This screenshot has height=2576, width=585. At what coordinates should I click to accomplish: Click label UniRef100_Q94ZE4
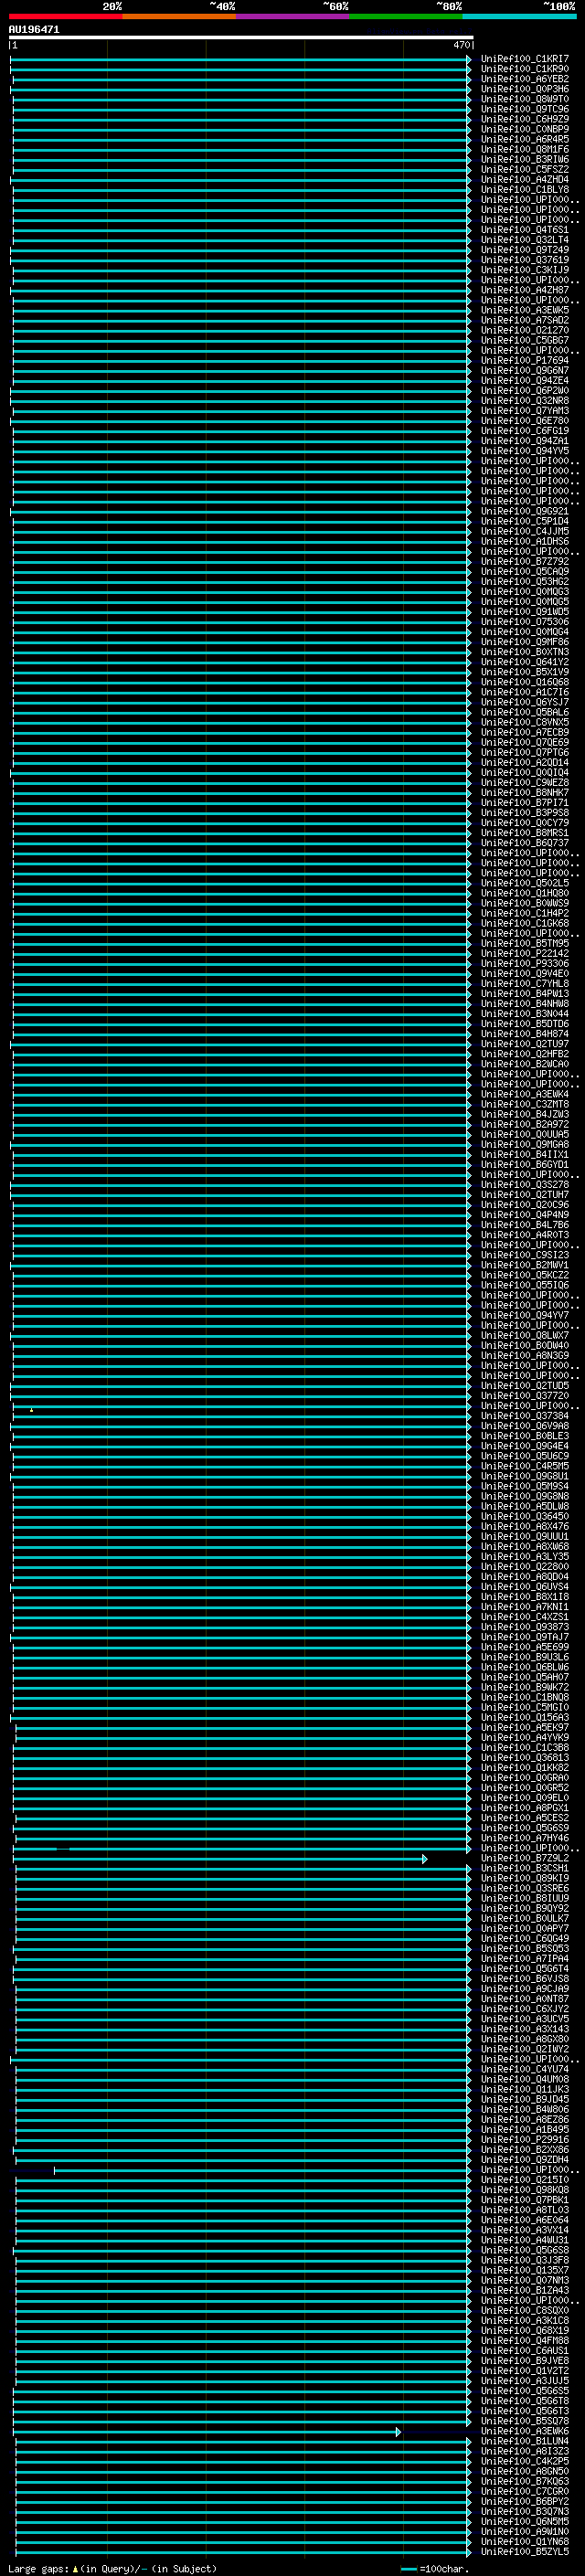click(524, 380)
